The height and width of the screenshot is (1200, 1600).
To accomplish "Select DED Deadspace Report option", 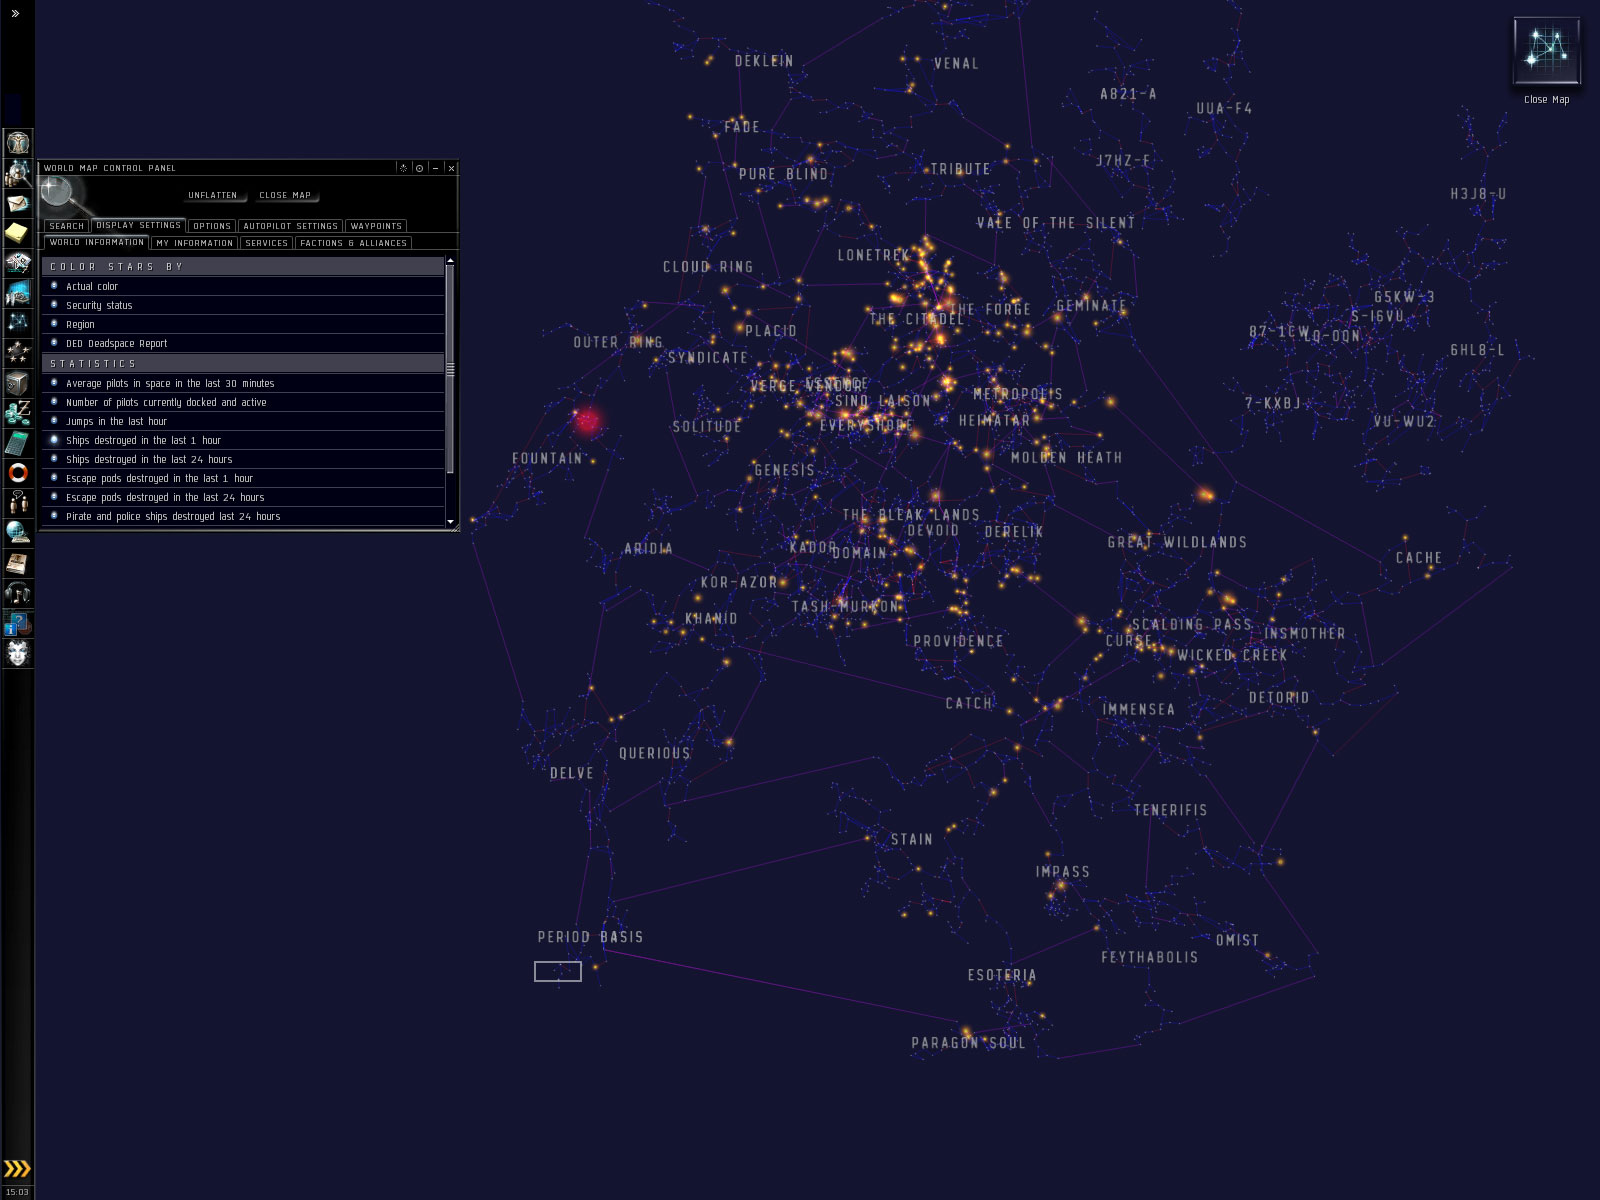I will 243,343.
